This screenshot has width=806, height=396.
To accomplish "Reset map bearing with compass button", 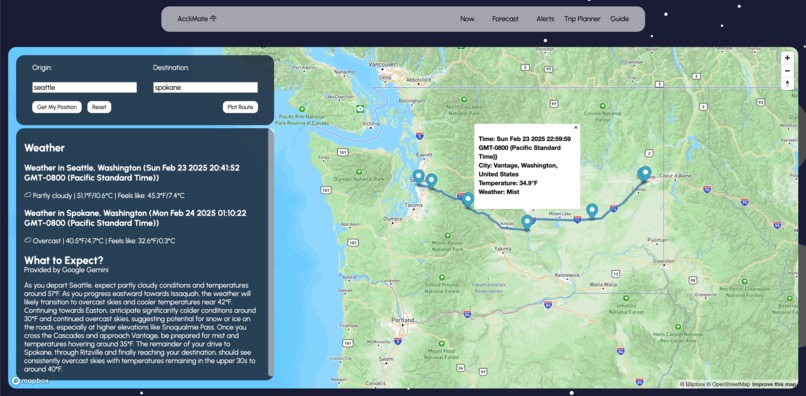I will click(787, 83).
